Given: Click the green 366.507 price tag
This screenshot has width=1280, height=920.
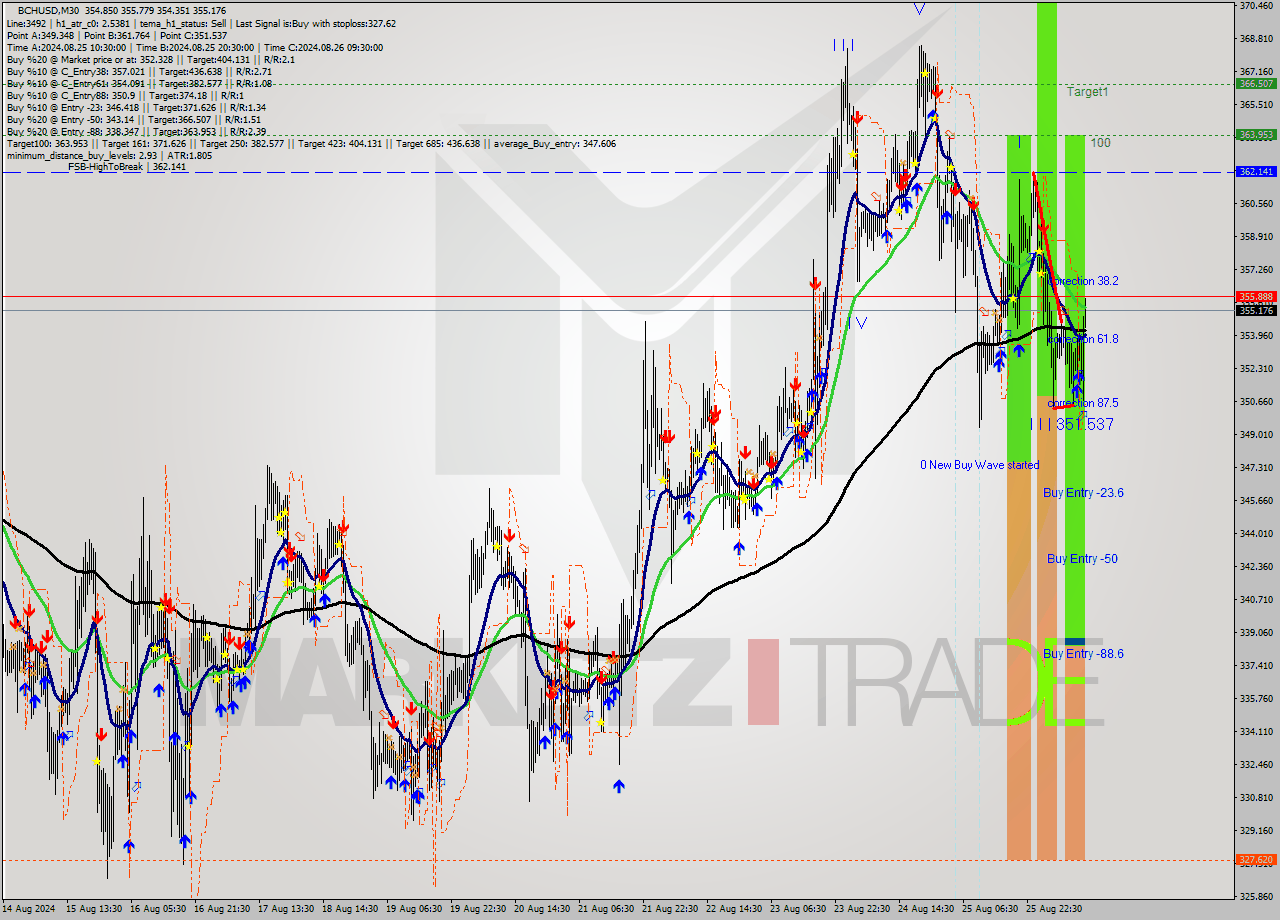Looking at the screenshot, I should [x=1256, y=84].
